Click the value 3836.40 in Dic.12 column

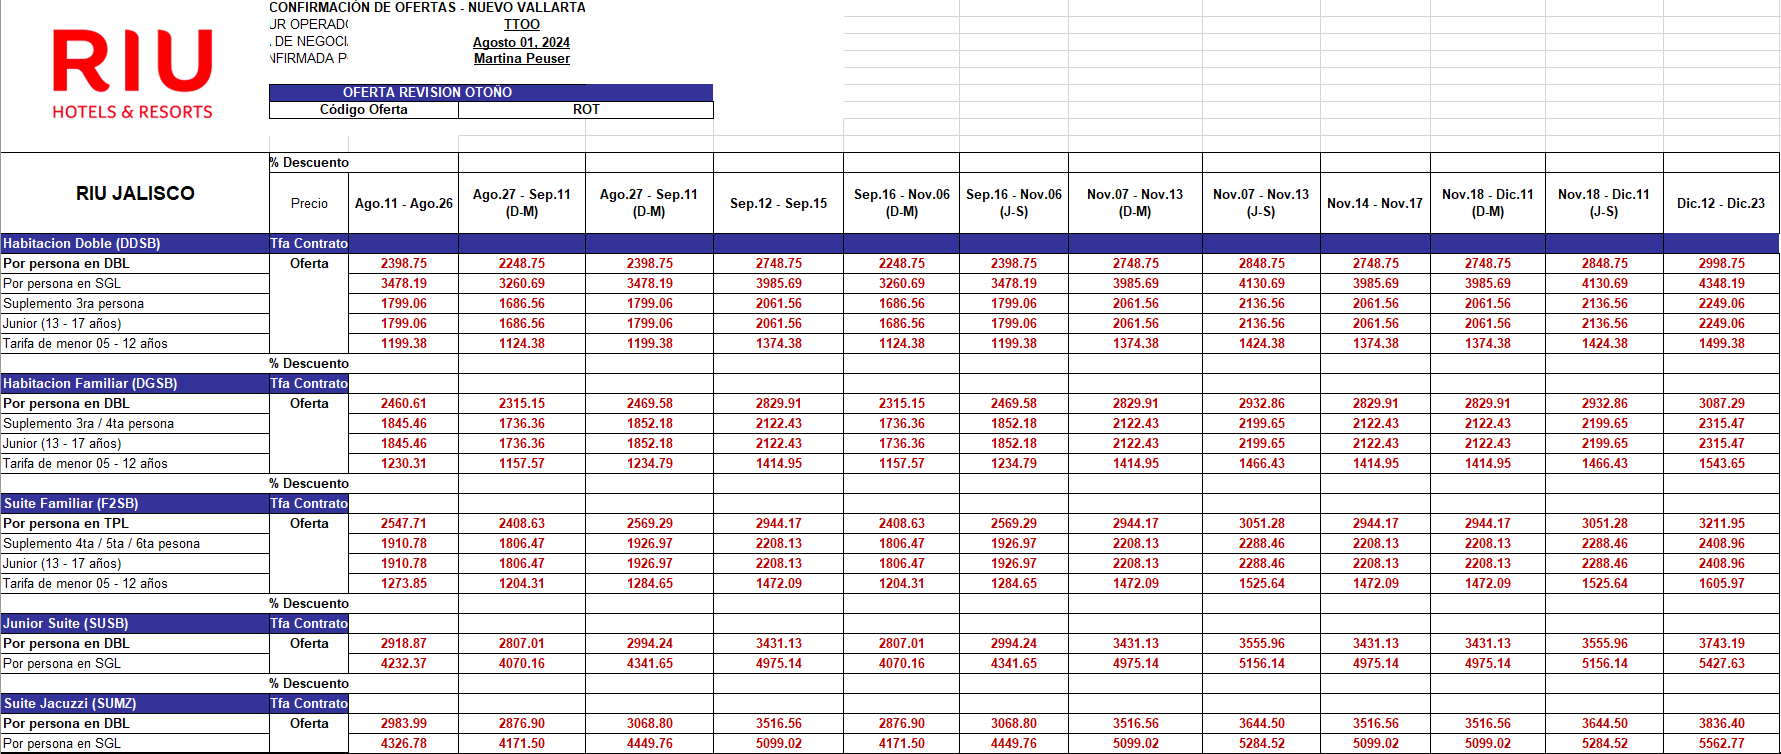click(1721, 723)
